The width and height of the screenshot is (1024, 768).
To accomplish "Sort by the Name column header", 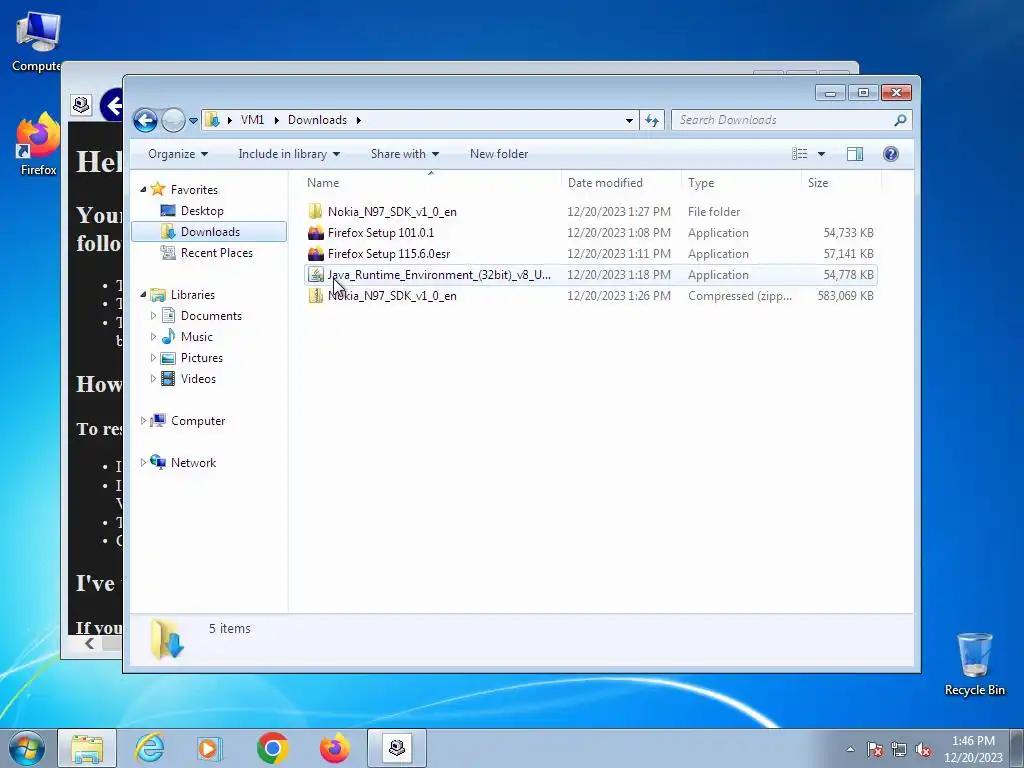I will point(430,183).
